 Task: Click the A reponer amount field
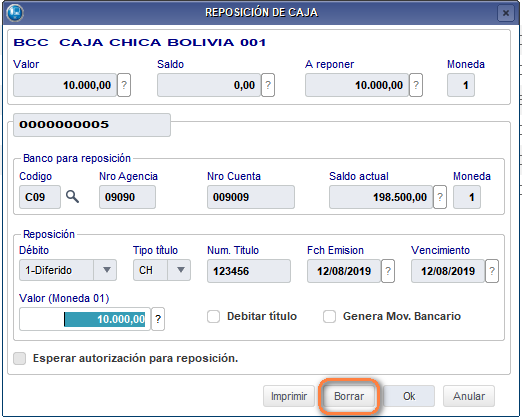pos(357,85)
